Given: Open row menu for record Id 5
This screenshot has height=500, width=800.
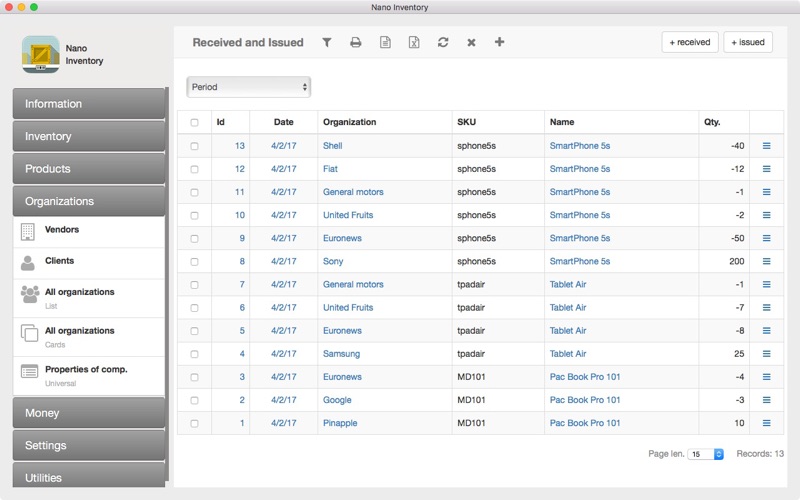Looking at the screenshot, I should pyautogui.click(x=766, y=331).
